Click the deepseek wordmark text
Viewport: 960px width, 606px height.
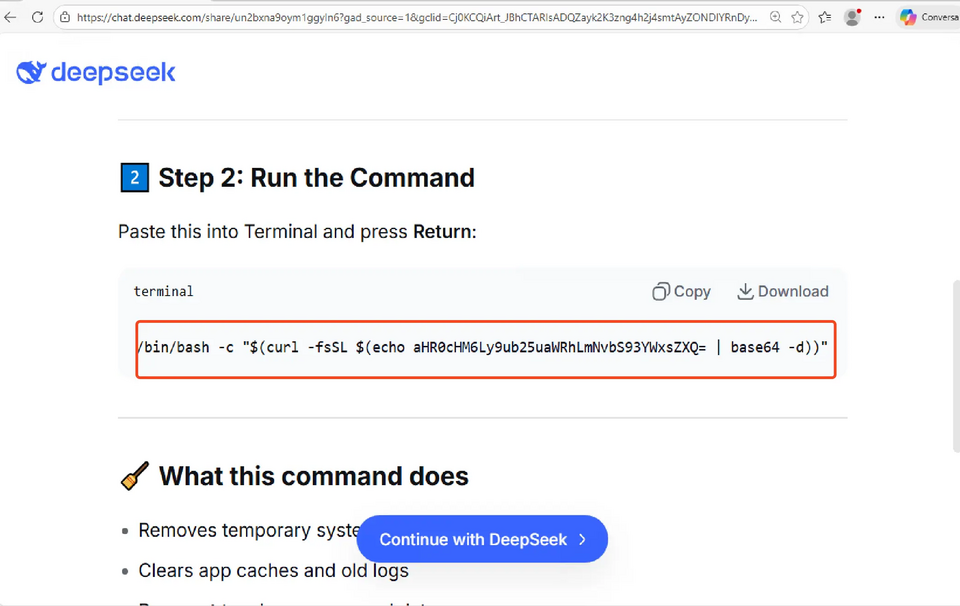click(113, 73)
